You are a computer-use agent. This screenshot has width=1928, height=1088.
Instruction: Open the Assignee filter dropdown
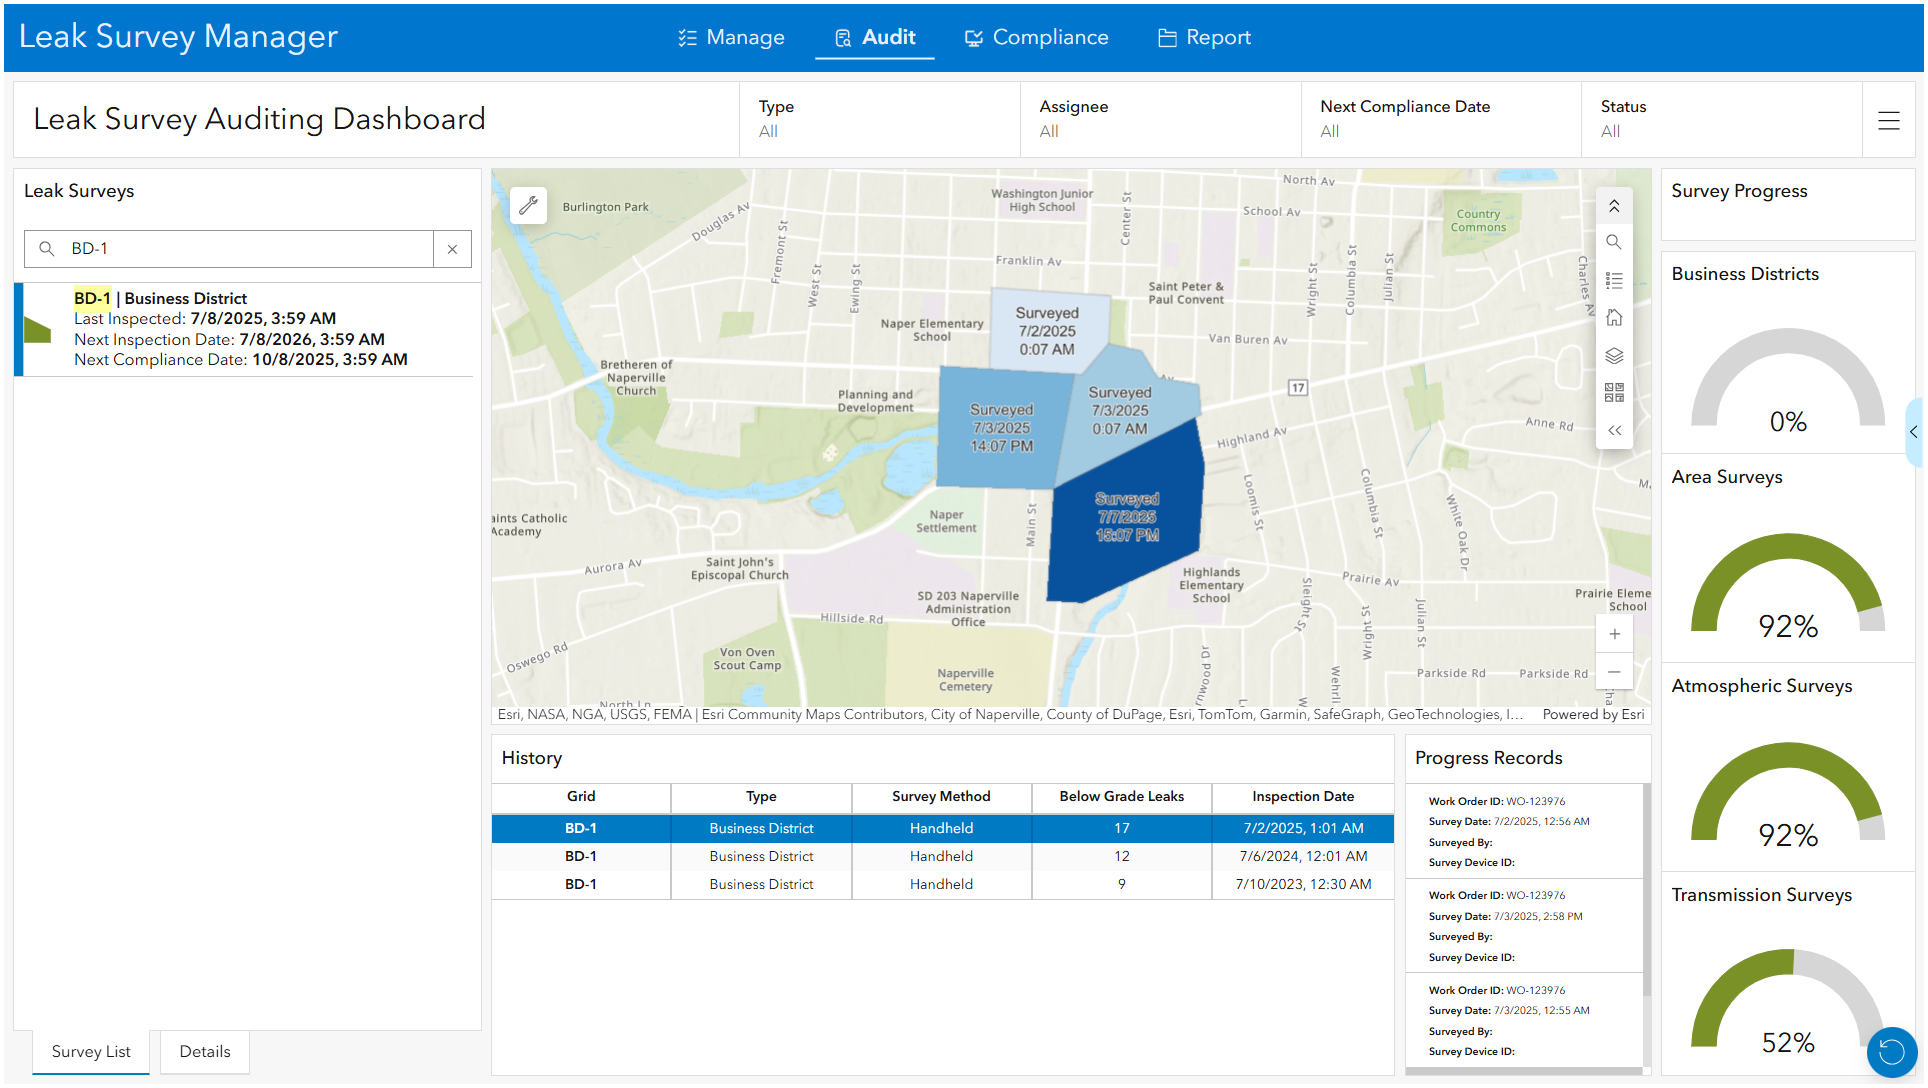tap(1160, 119)
